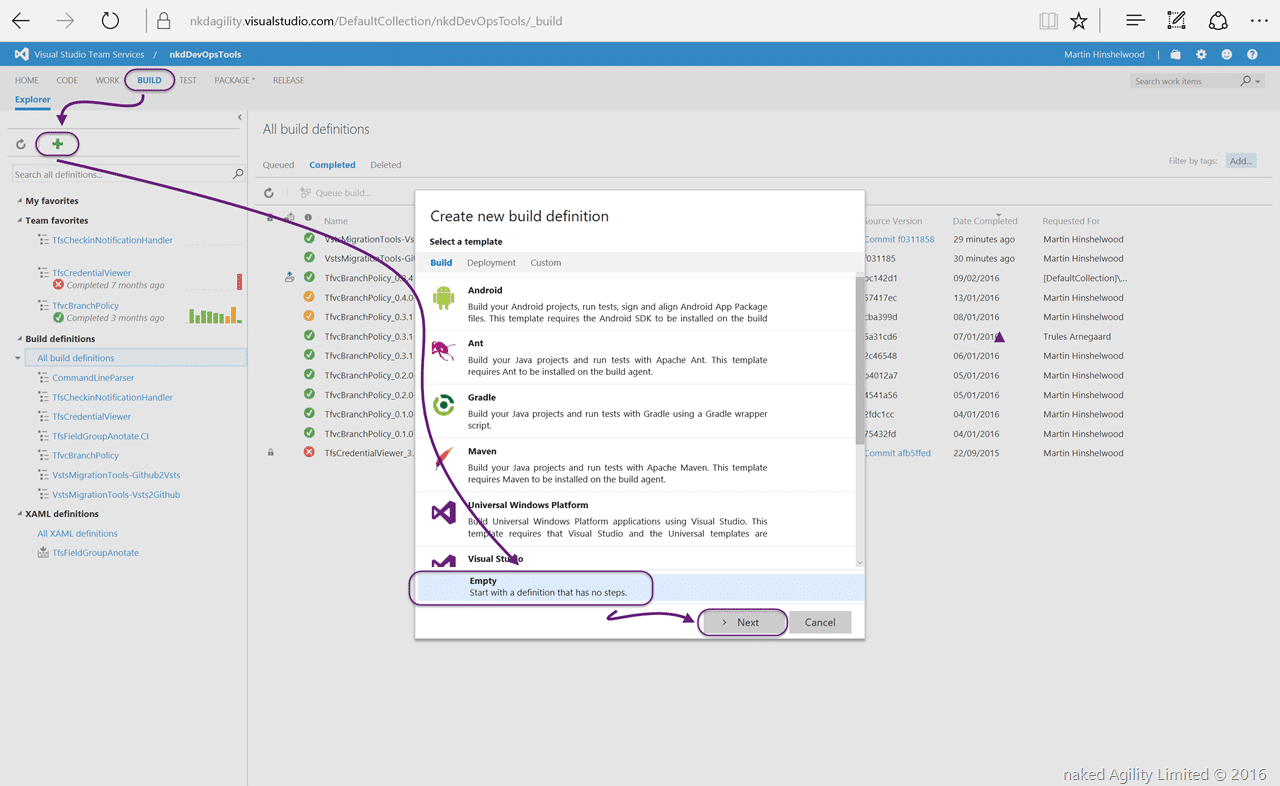Collapse the My favorites section
The width and height of the screenshot is (1280, 786).
19,201
